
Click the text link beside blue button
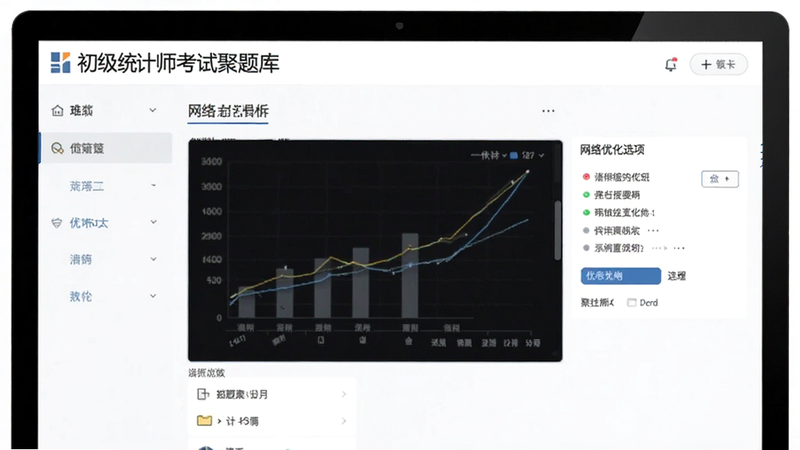click(677, 276)
